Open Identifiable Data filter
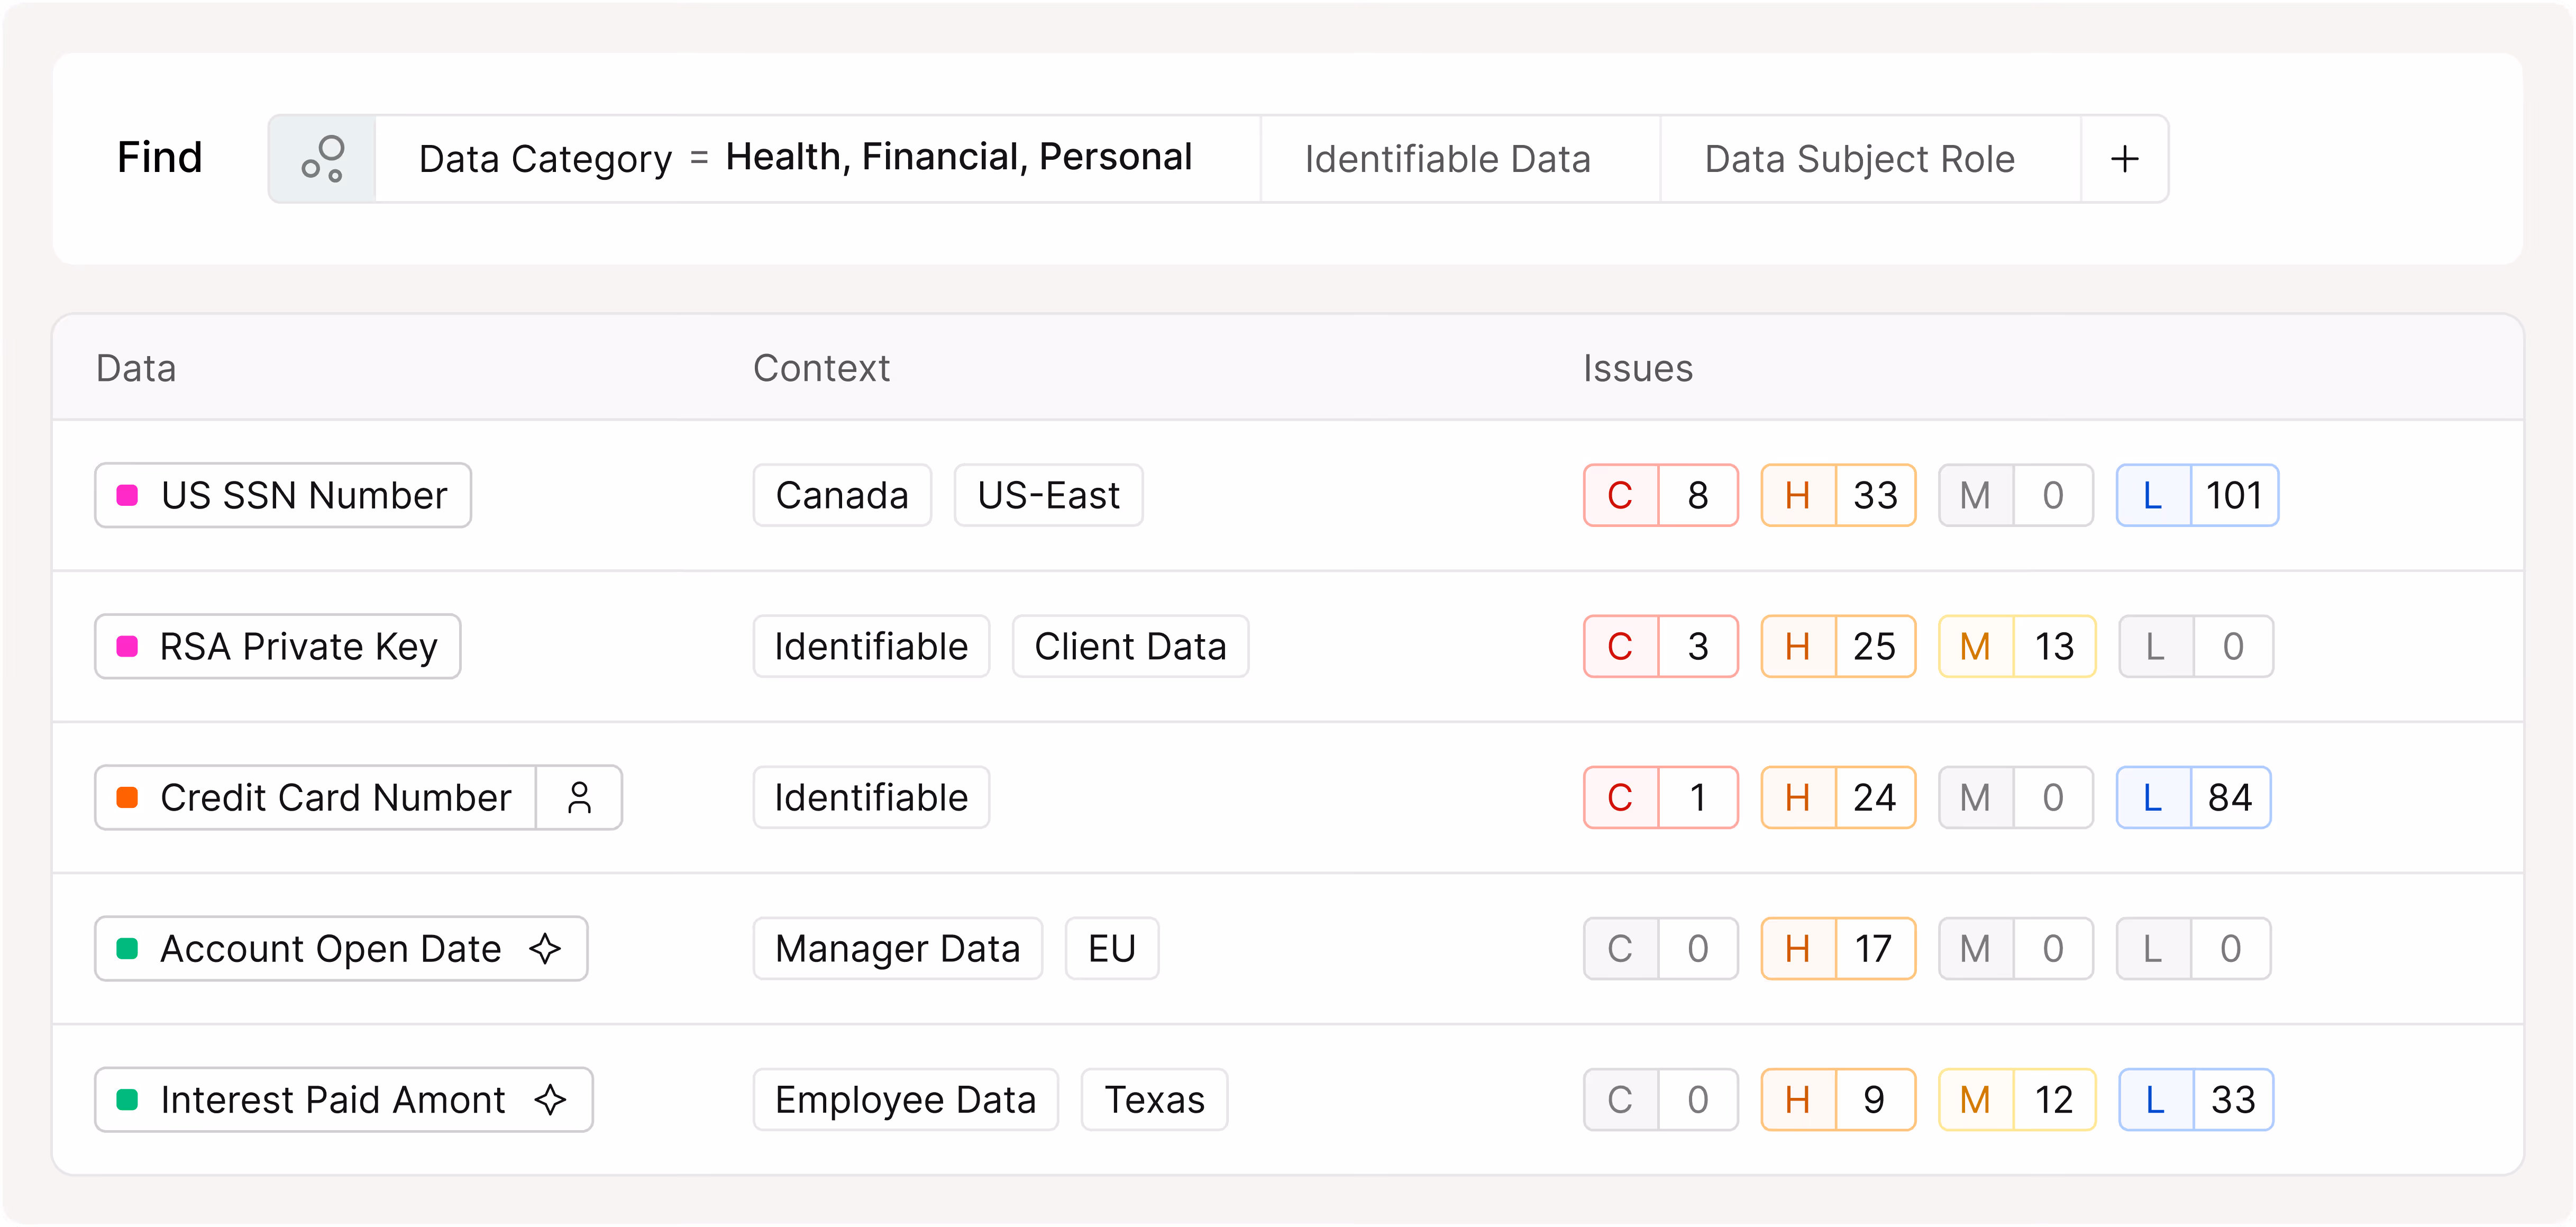The image size is (2576, 1227). point(1446,159)
